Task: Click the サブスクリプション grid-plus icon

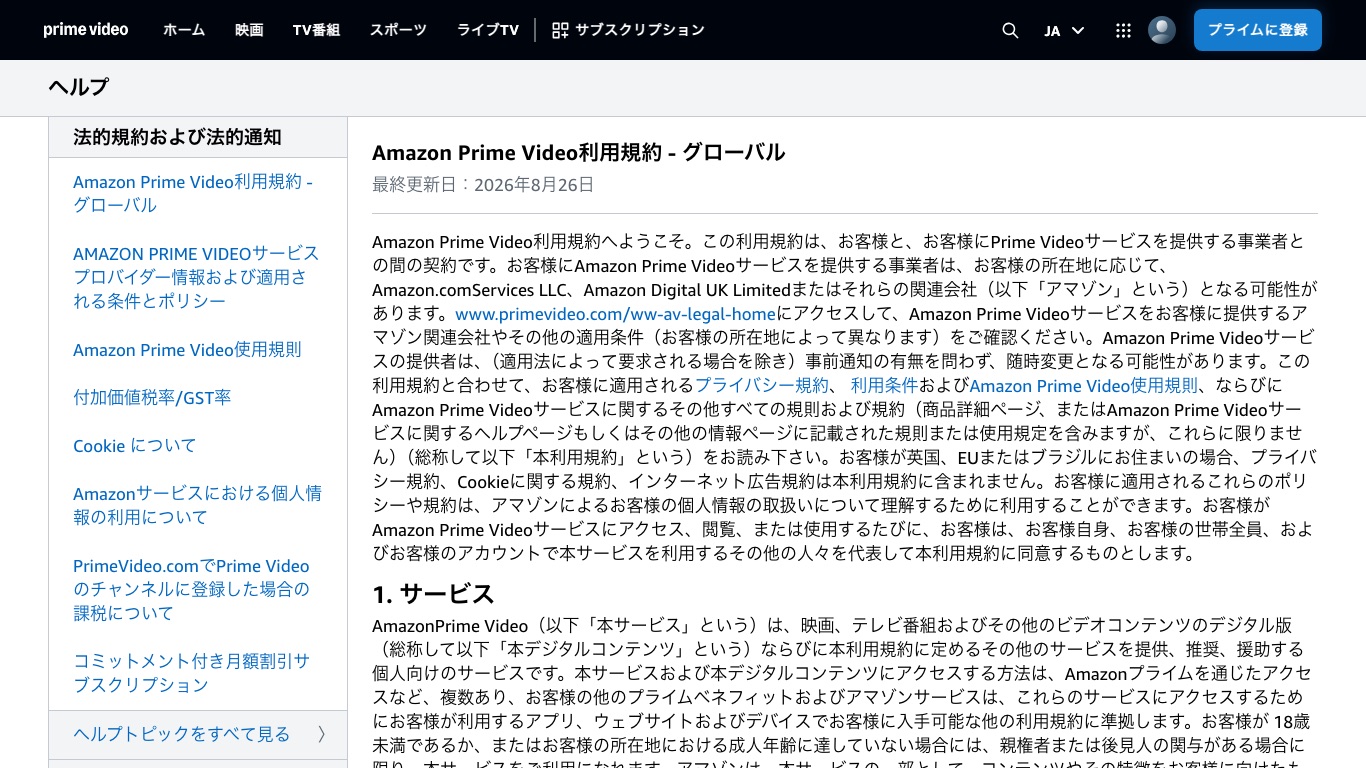Action: pyautogui.click(x=560, y=30)
